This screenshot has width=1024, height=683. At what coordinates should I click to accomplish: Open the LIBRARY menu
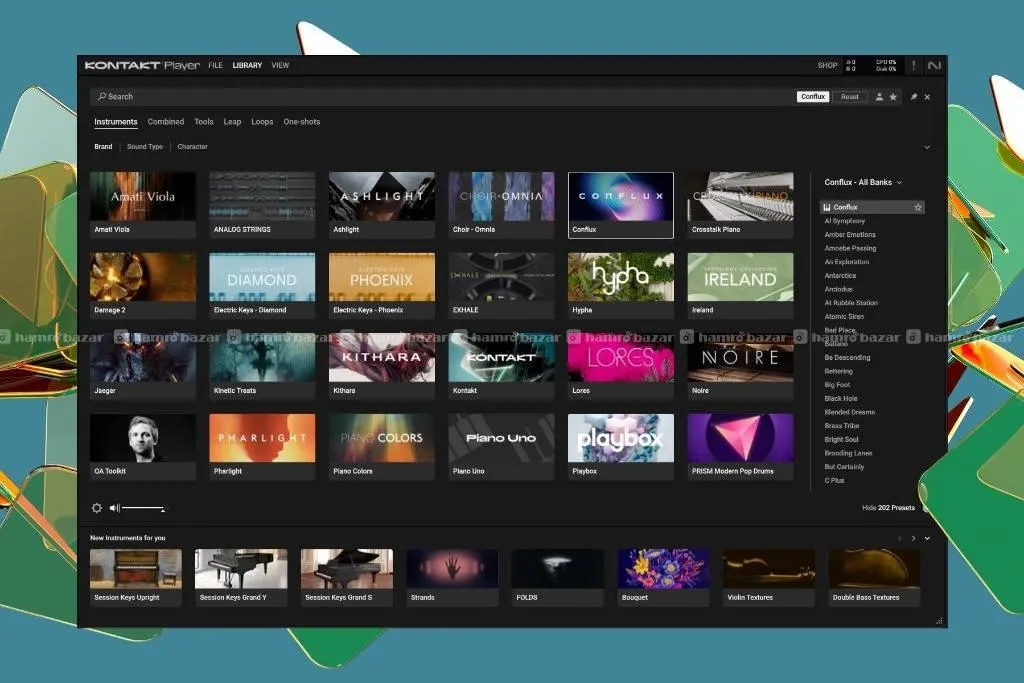coord(247,65)
